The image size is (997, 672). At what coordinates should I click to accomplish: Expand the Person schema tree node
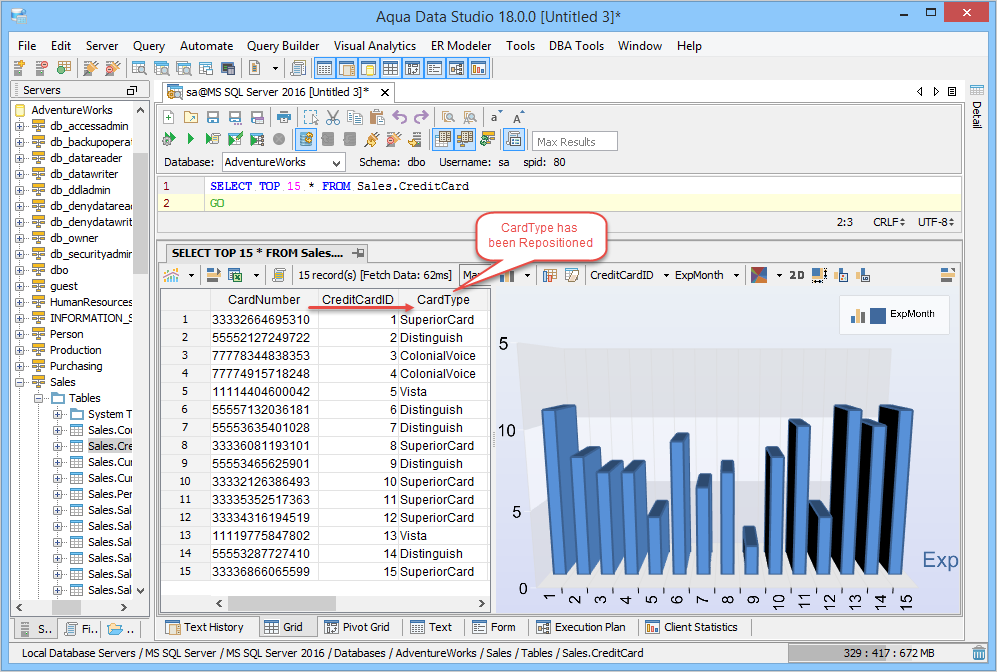tap(21, 334)
